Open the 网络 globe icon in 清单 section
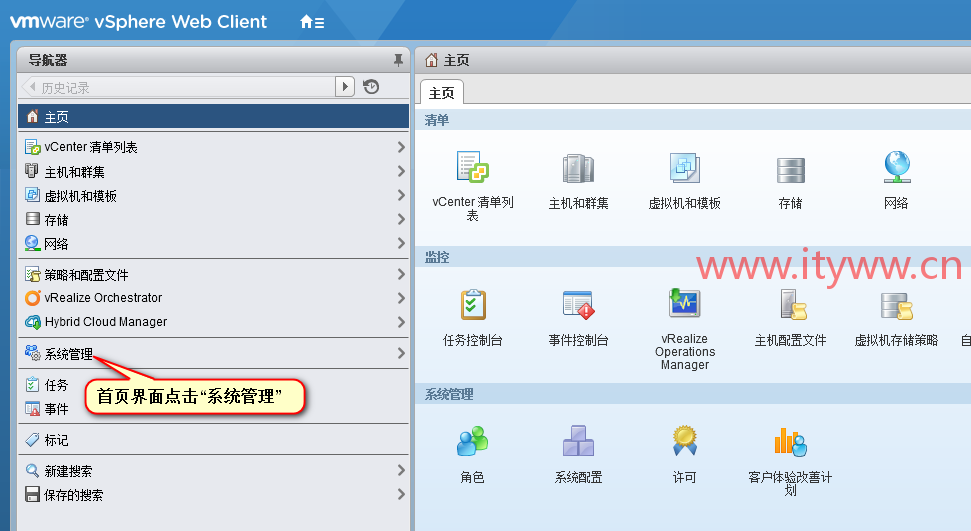971x531 pixels. (897, 167)
